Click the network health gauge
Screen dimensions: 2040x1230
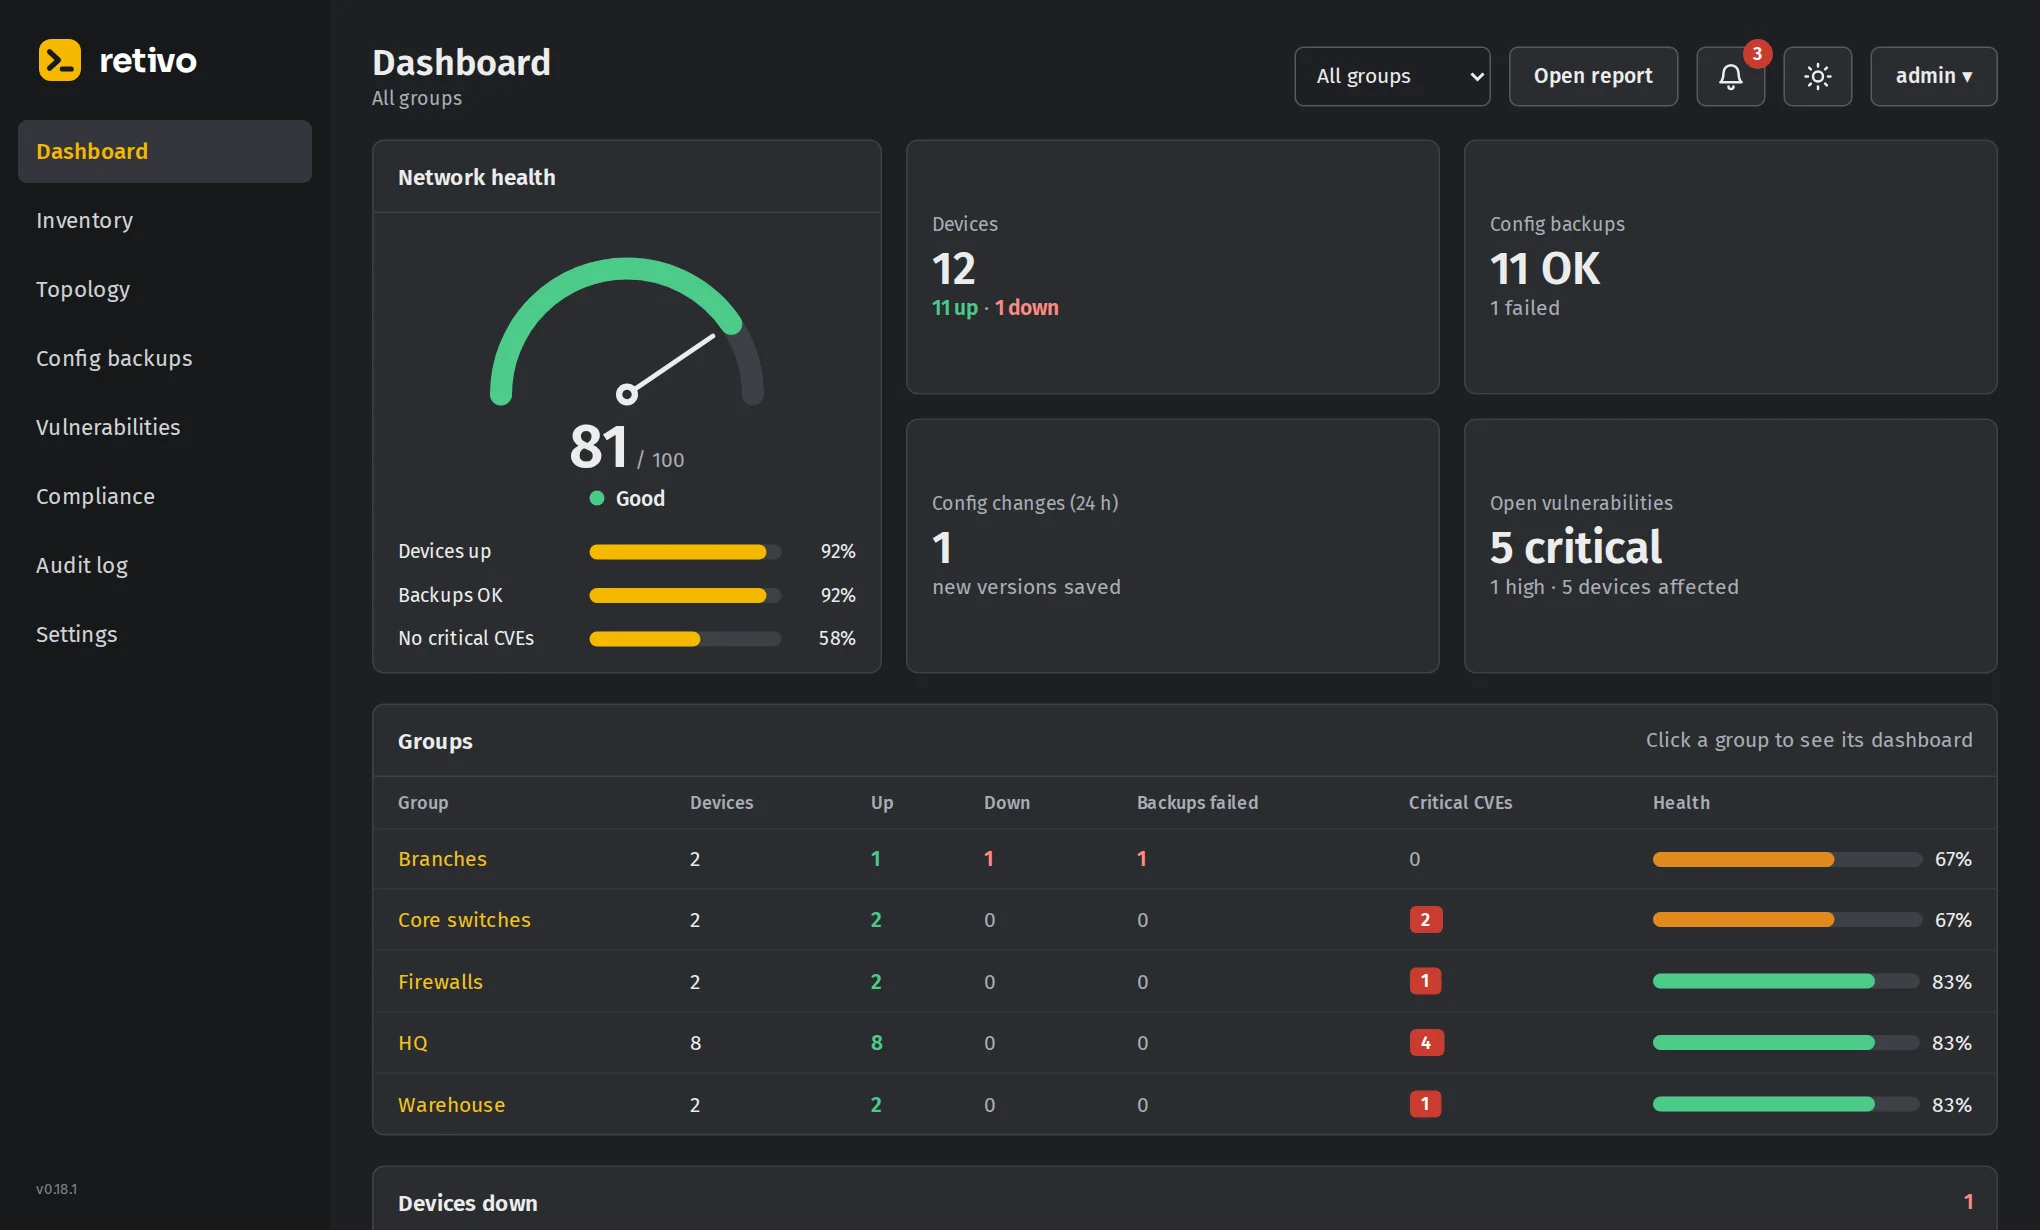tap(627, 331)
